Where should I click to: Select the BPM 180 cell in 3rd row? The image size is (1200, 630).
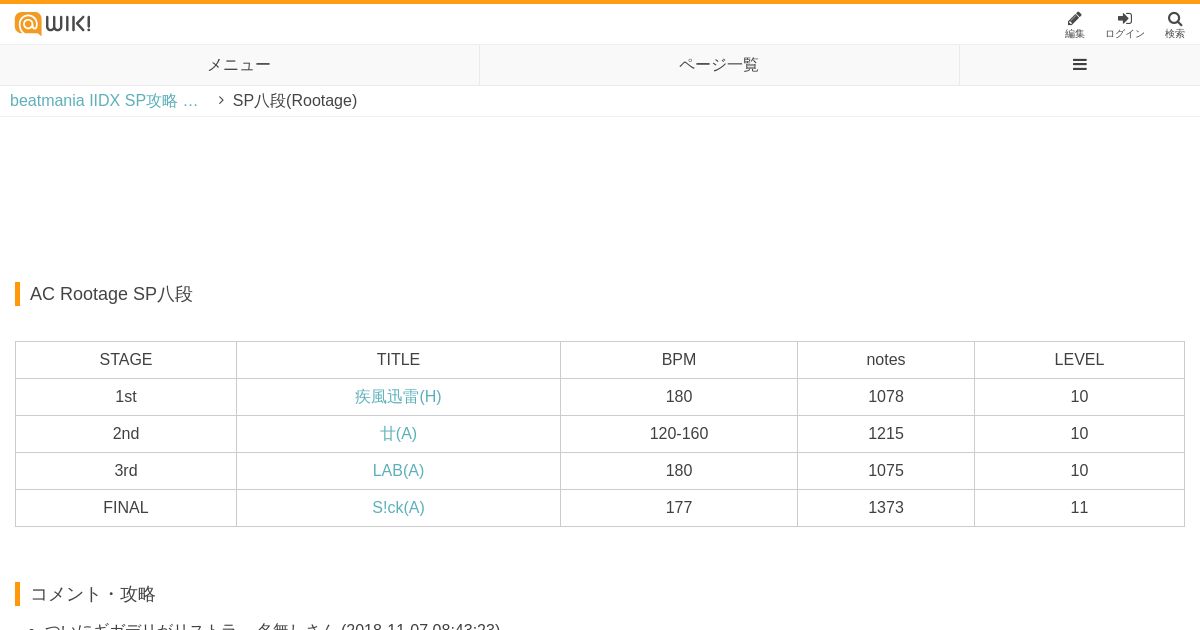pyautogui.click(x=679, y=471)
